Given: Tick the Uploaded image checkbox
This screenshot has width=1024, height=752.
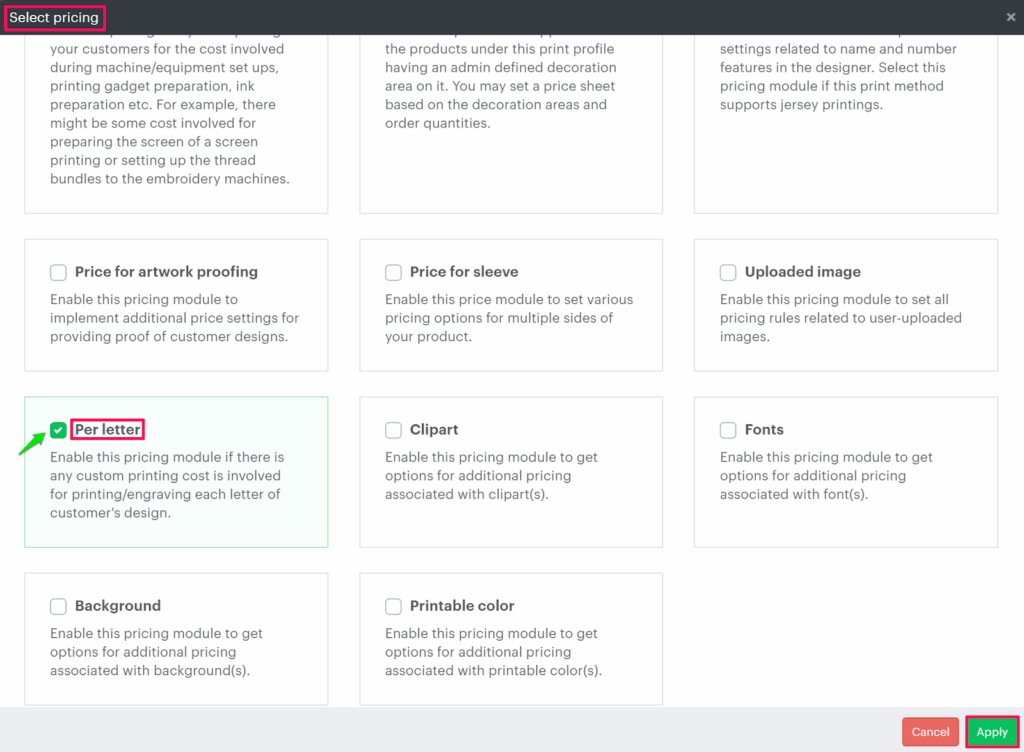Looking at the screenshot, I should 728,272.
